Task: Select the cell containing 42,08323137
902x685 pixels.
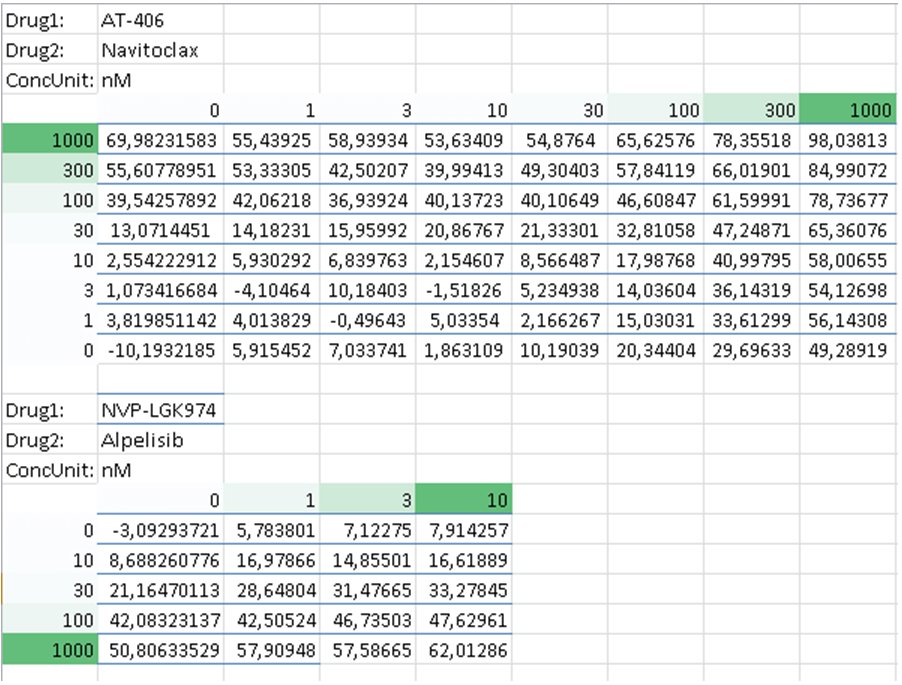Action: [160, 621]
